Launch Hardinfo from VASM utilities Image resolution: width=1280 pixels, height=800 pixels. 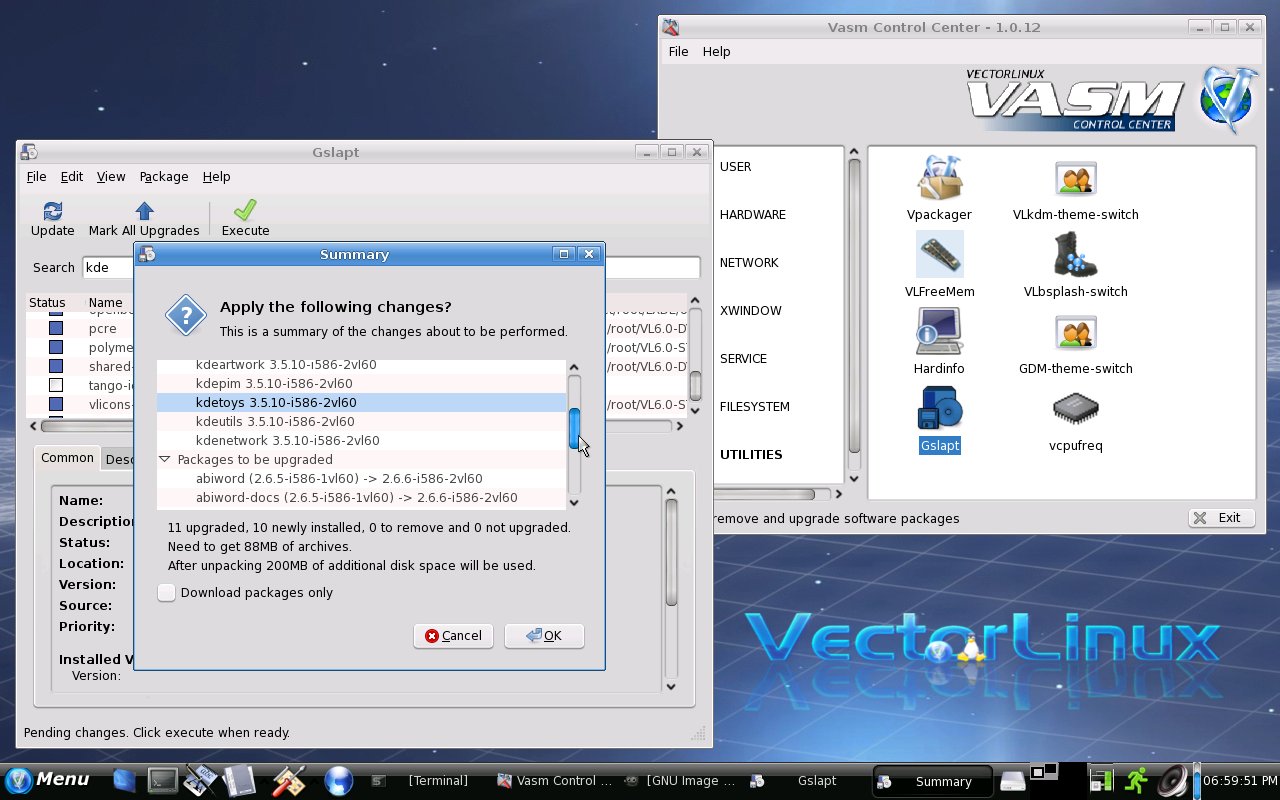click(939, 331)
